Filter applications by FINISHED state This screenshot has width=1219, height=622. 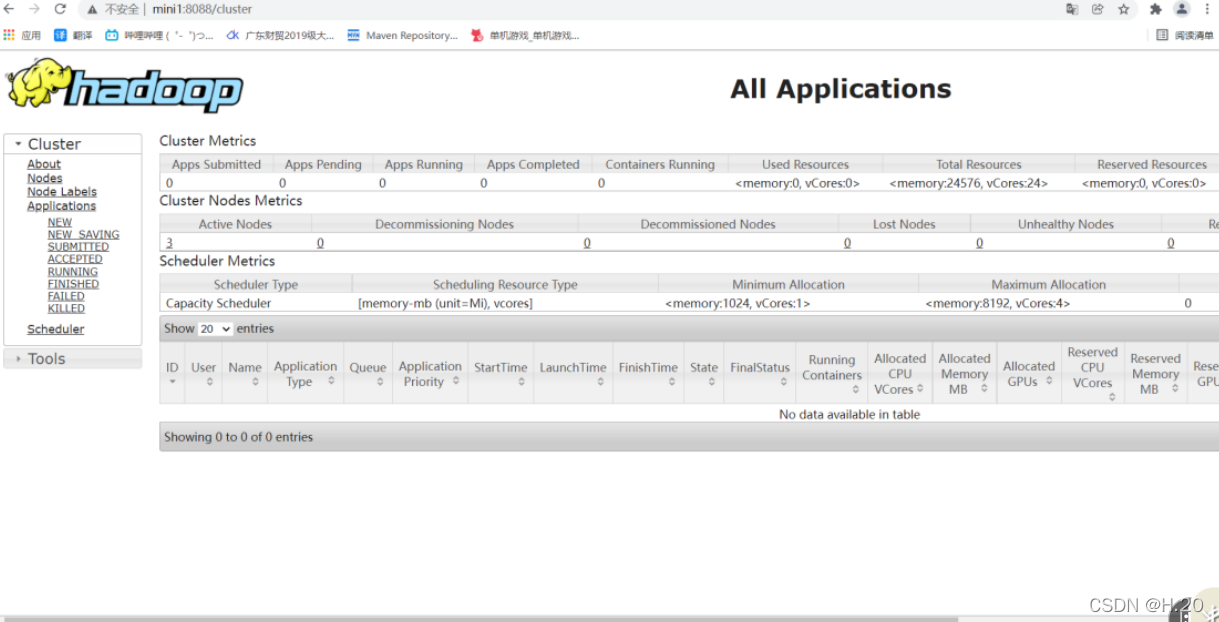point(74,284)
